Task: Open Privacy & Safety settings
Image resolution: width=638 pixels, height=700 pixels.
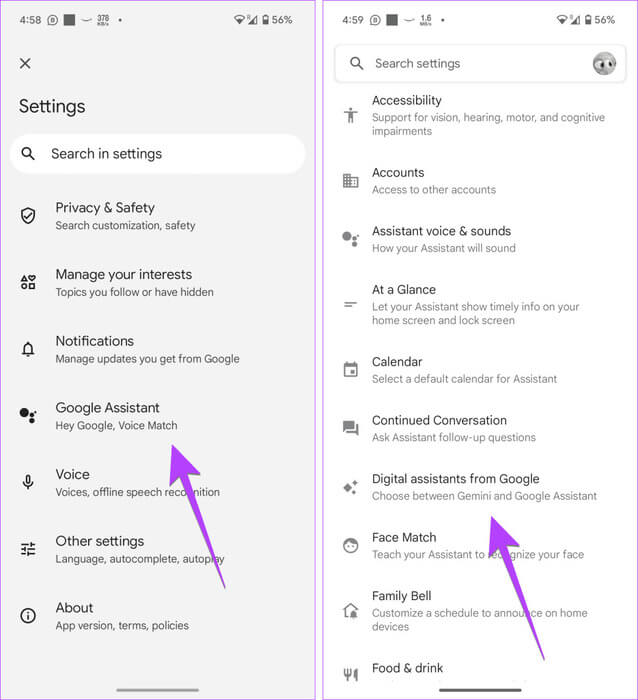Action: [158, 216]
